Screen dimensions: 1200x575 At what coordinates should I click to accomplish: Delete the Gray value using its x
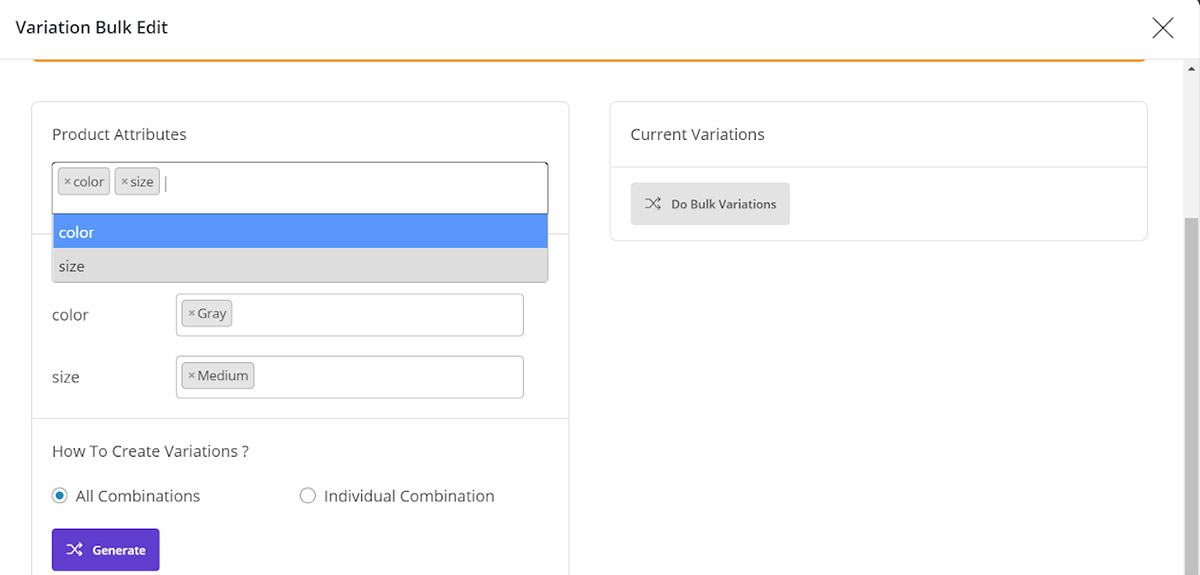tap(191, 314)
